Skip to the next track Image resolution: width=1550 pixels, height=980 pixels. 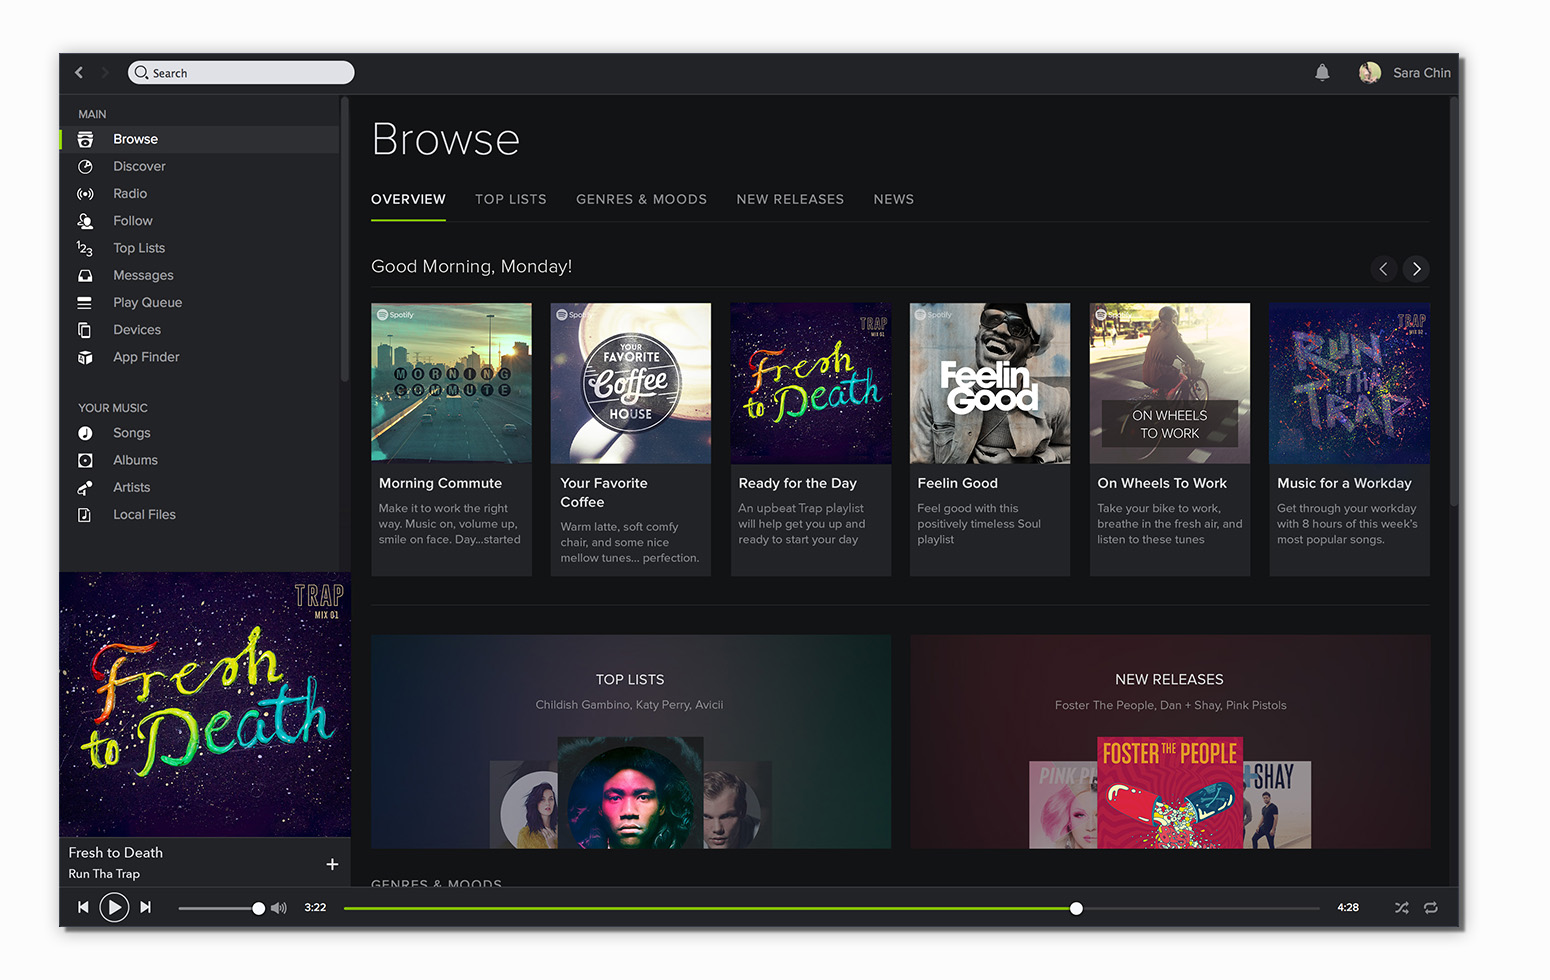[145, 907]
